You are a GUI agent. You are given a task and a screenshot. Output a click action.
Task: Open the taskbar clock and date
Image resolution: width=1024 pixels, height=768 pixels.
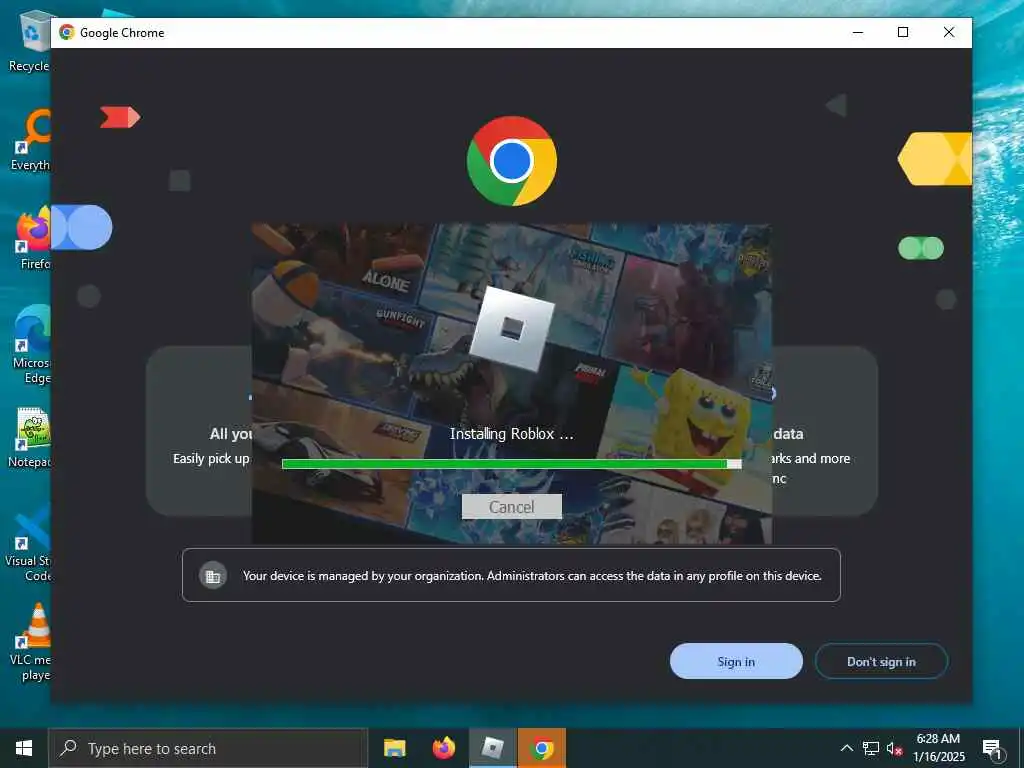(938, 748)
